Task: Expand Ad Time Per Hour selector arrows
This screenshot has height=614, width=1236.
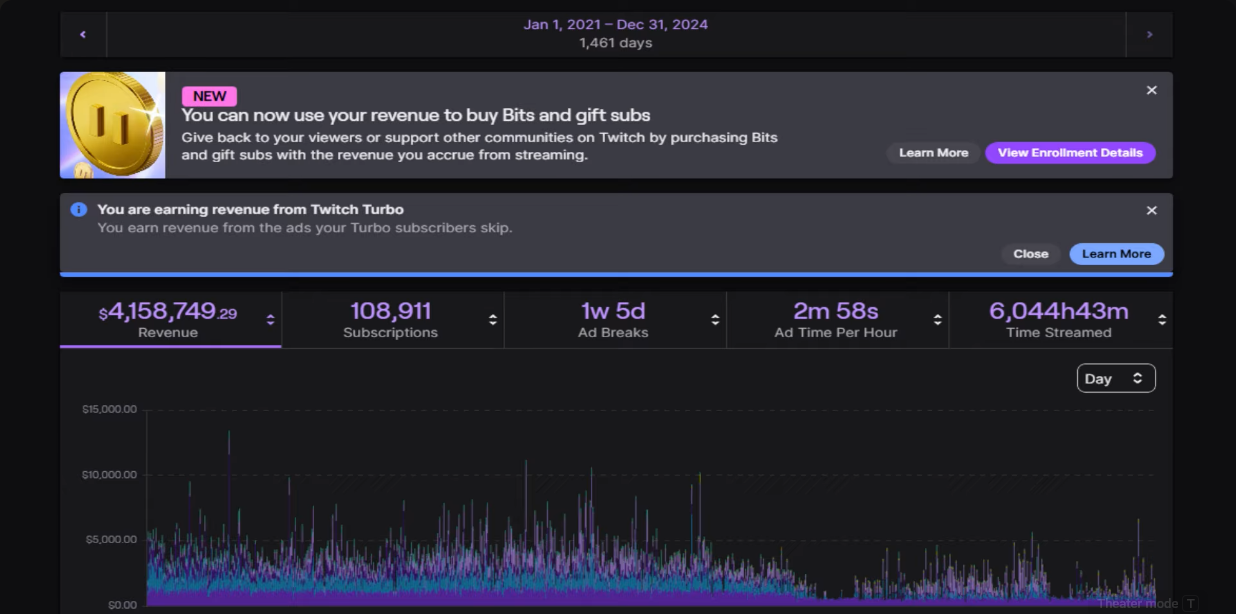Action: [937, 320]
